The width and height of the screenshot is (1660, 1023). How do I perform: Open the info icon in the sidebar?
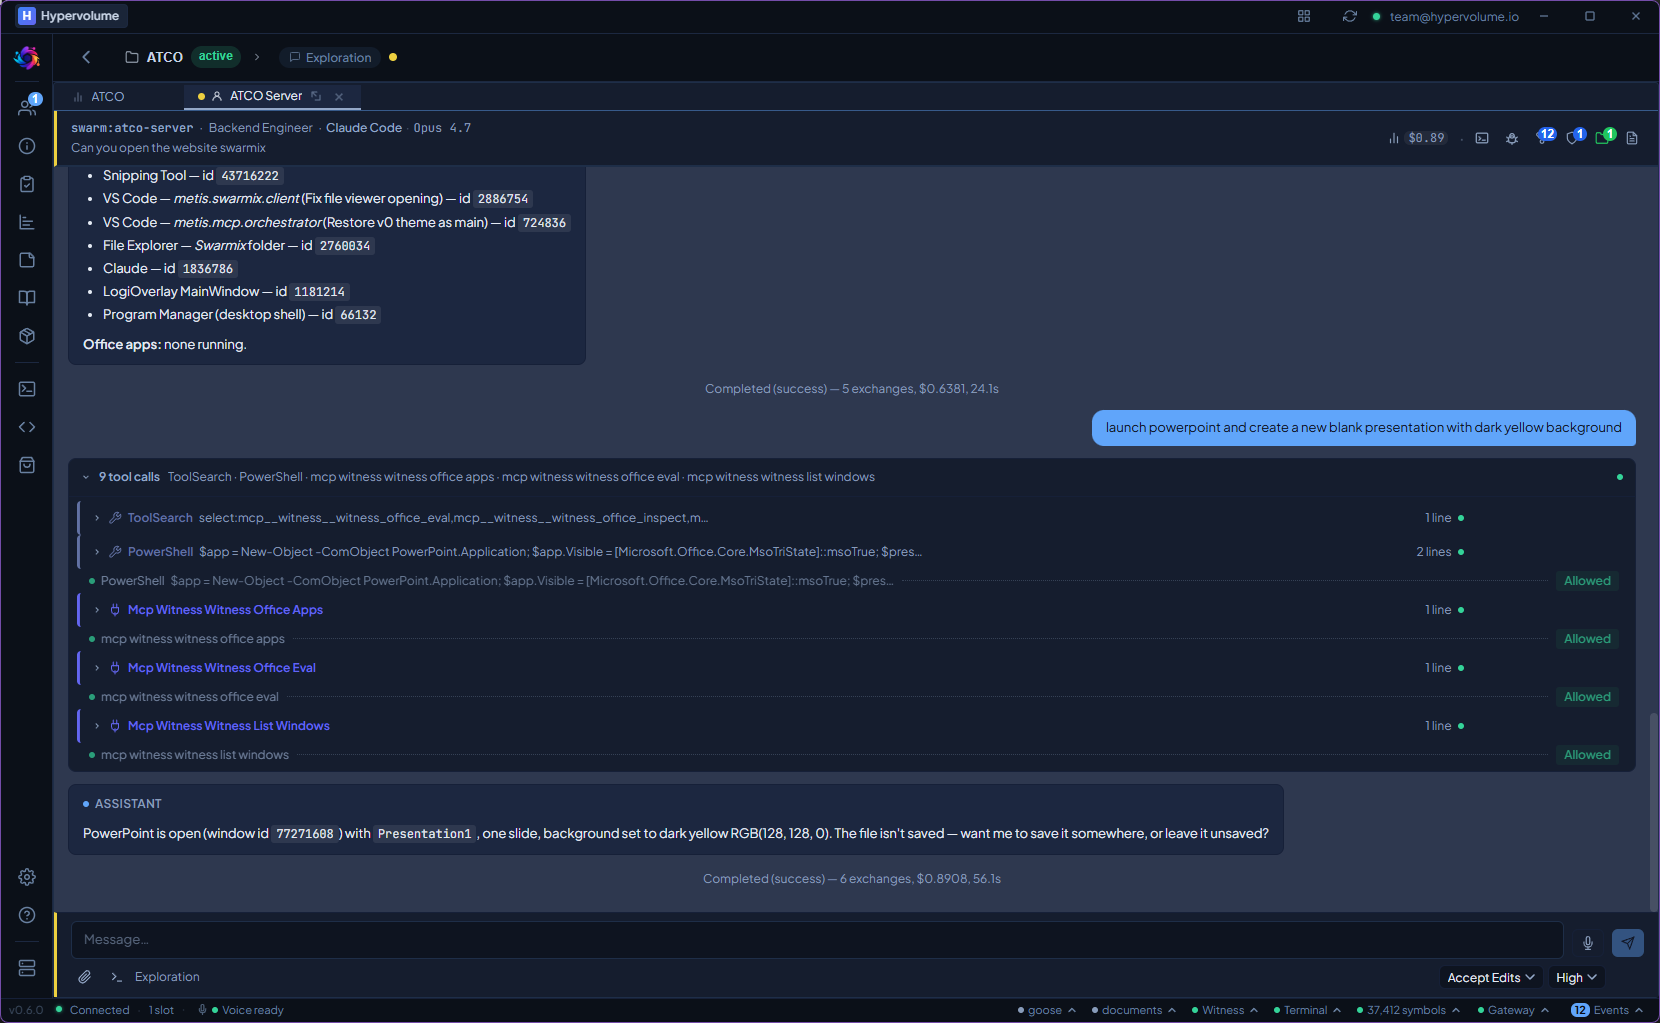(27, 146)
